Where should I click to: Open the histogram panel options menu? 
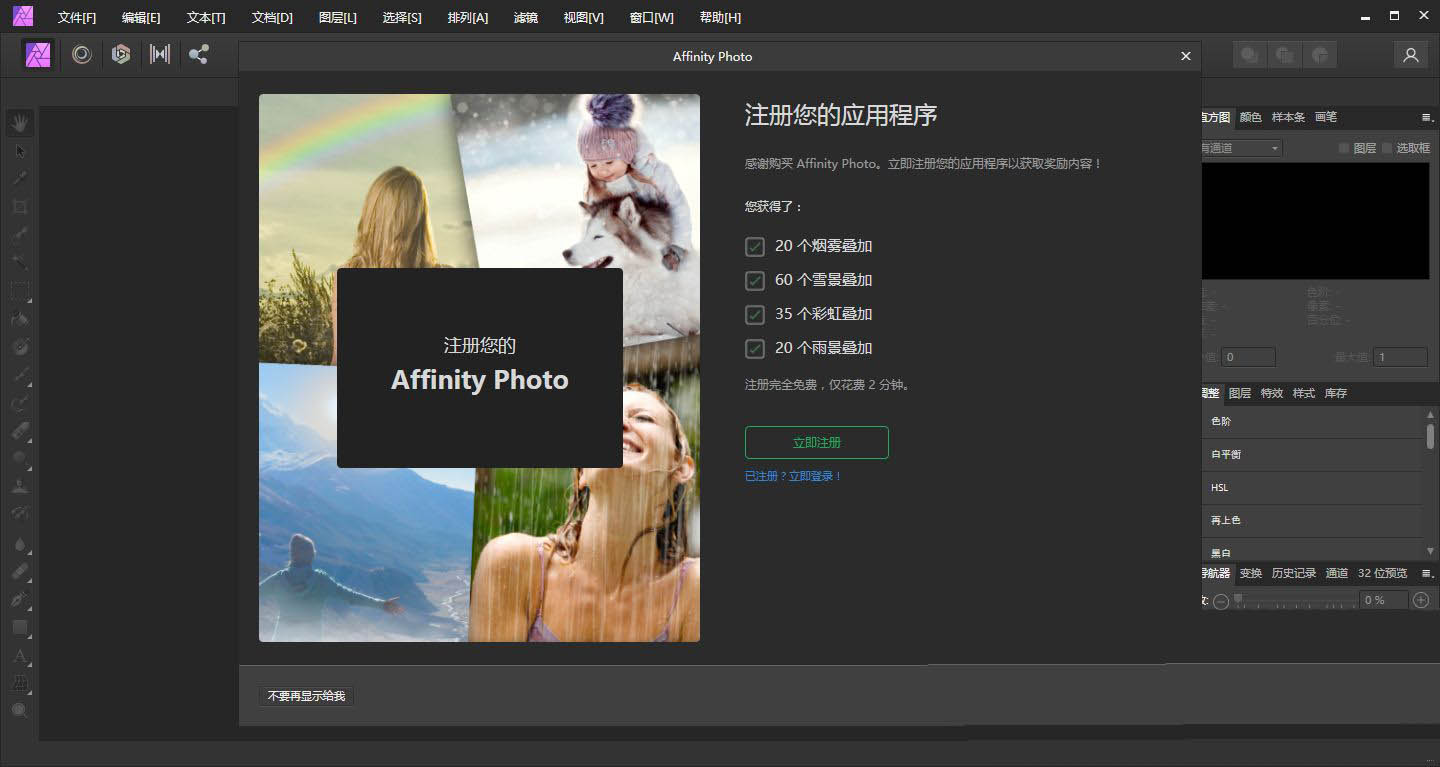[1427, 118]
